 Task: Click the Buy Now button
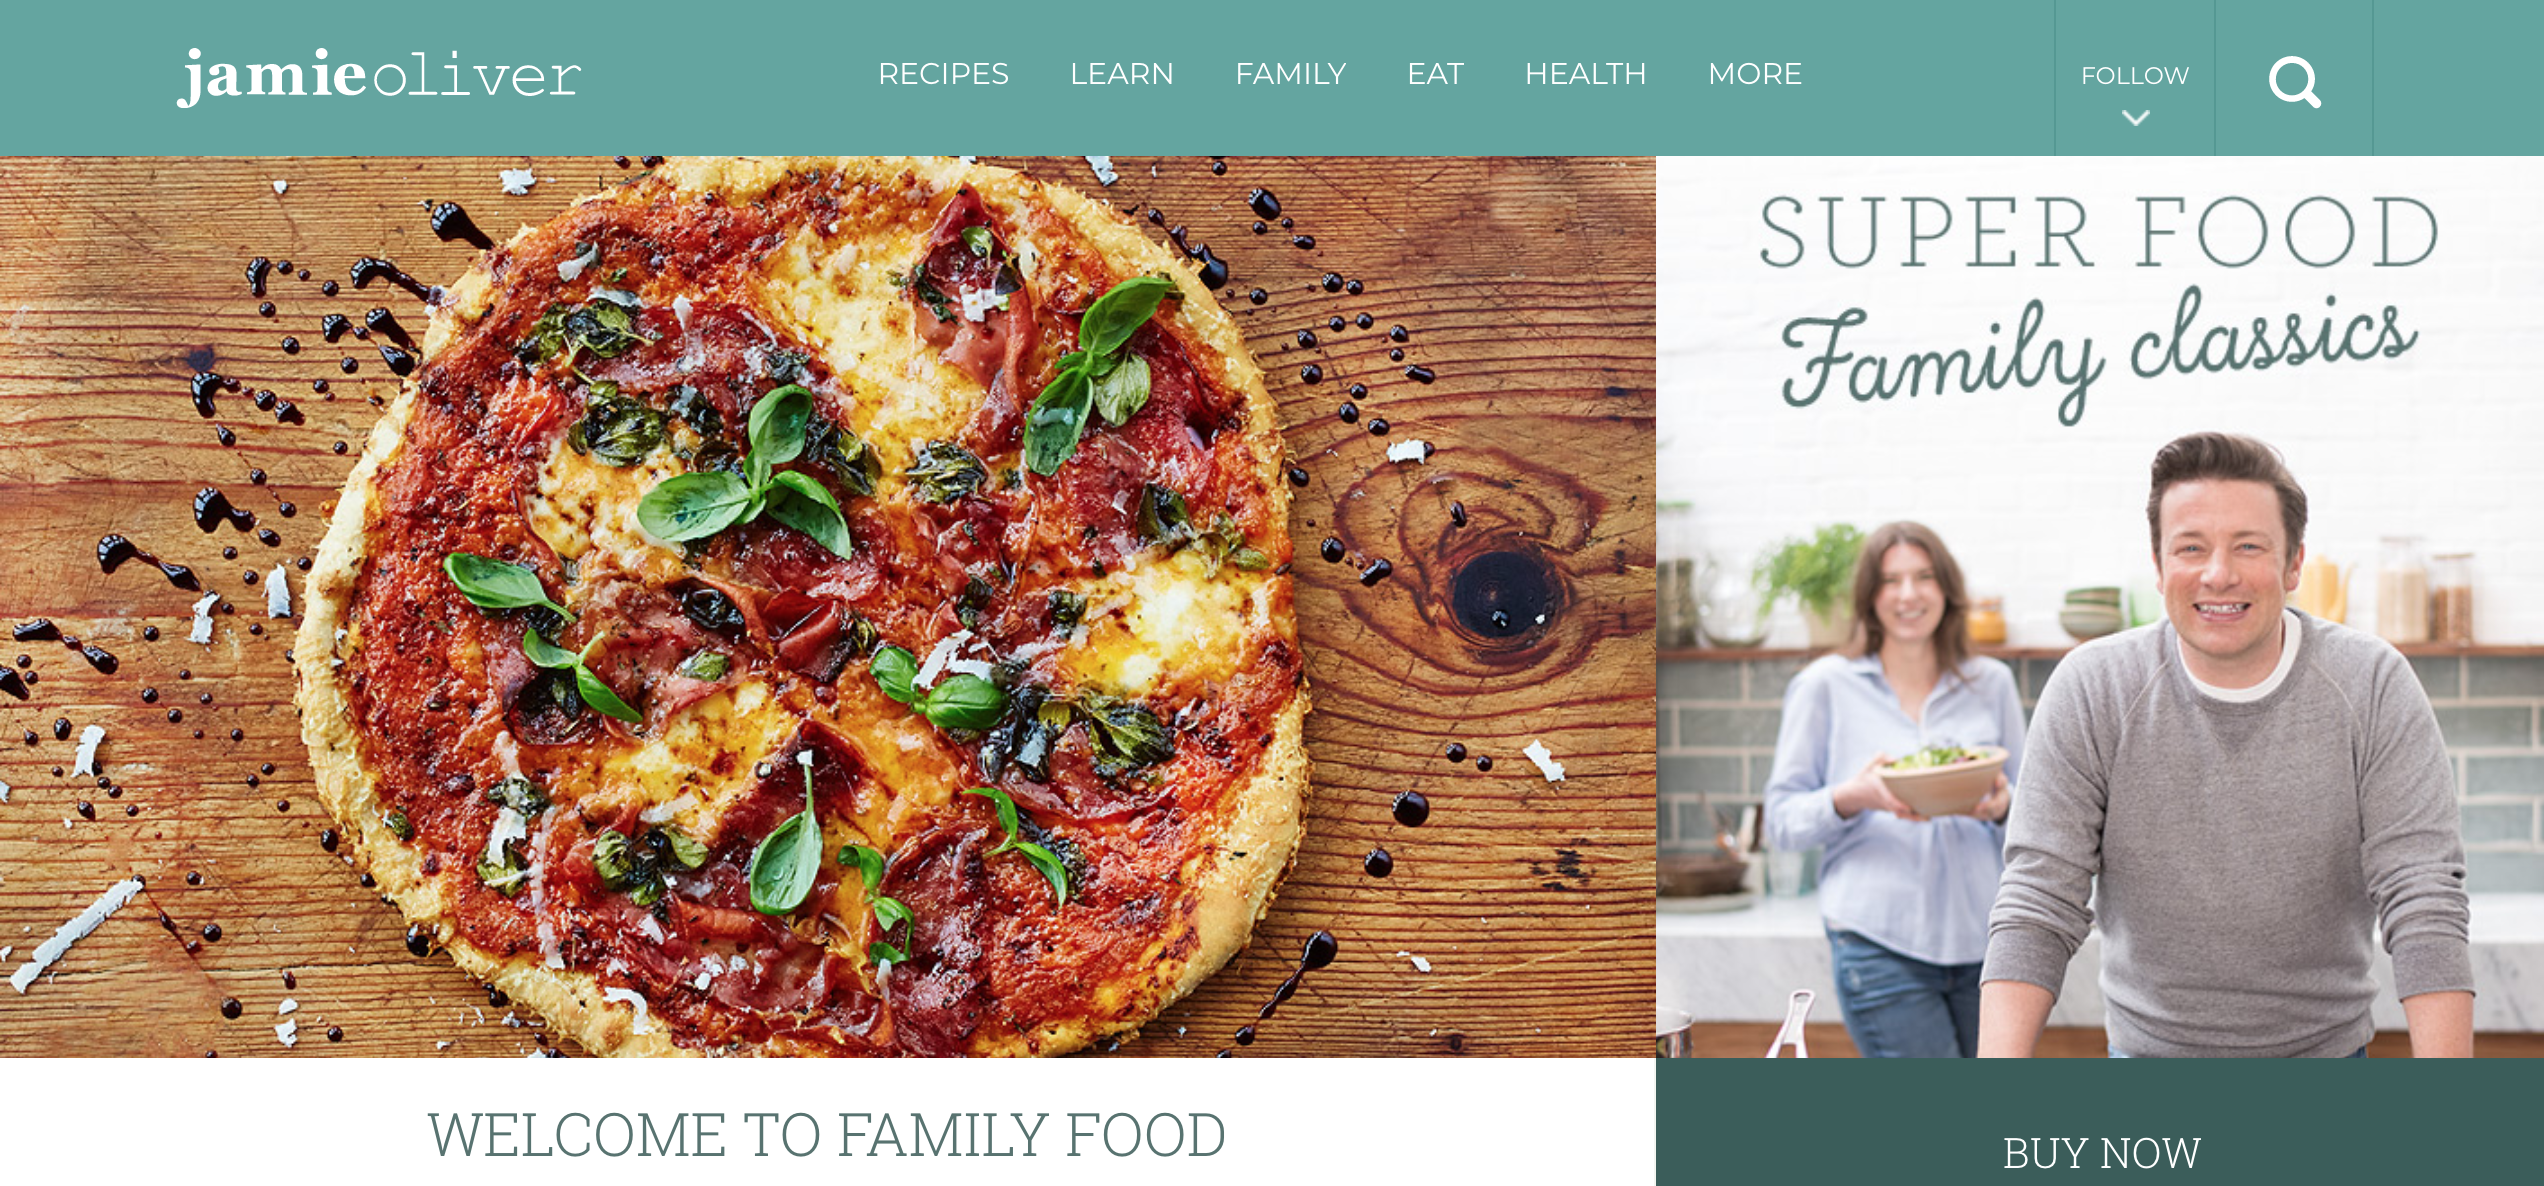(x=2100, y=1123)
